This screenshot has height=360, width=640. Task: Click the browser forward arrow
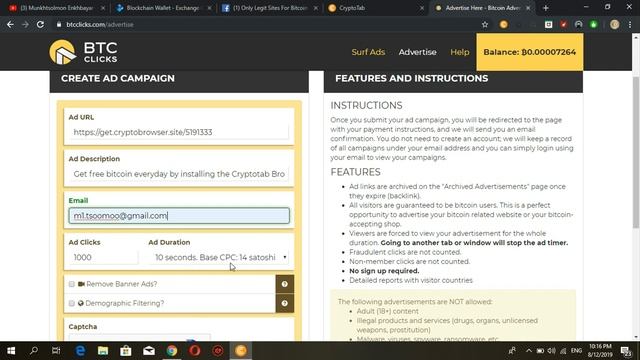point(25,24)
